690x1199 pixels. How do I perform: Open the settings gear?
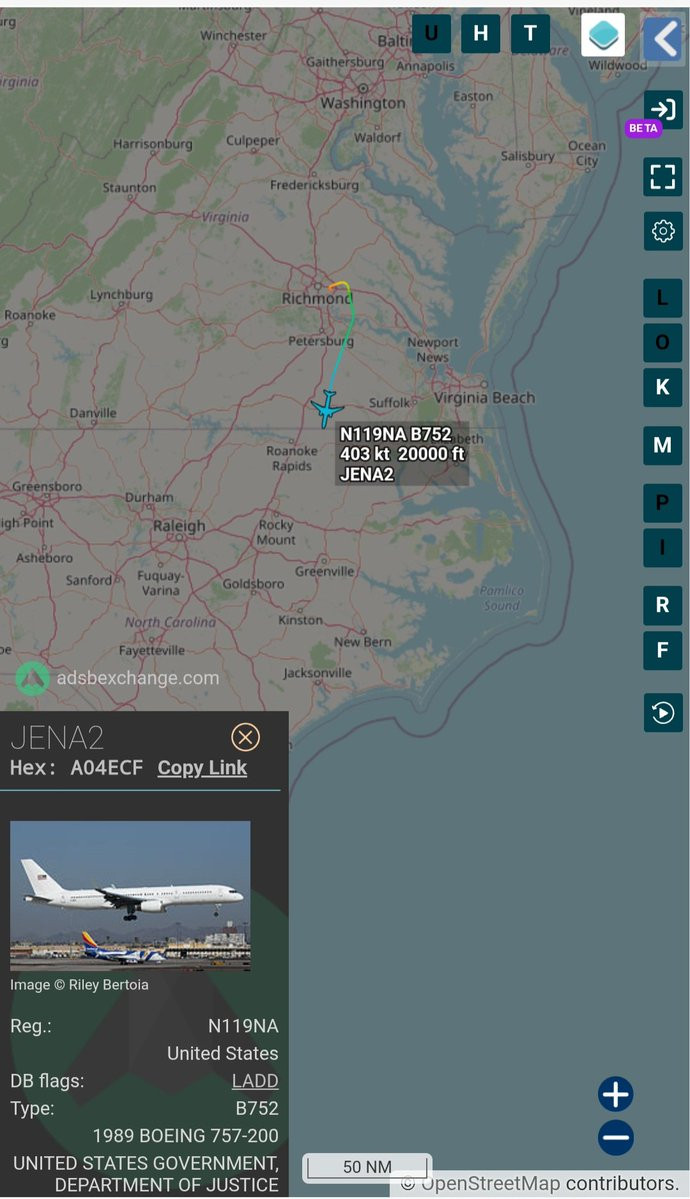pyautogui.click(x=662, y=231)
